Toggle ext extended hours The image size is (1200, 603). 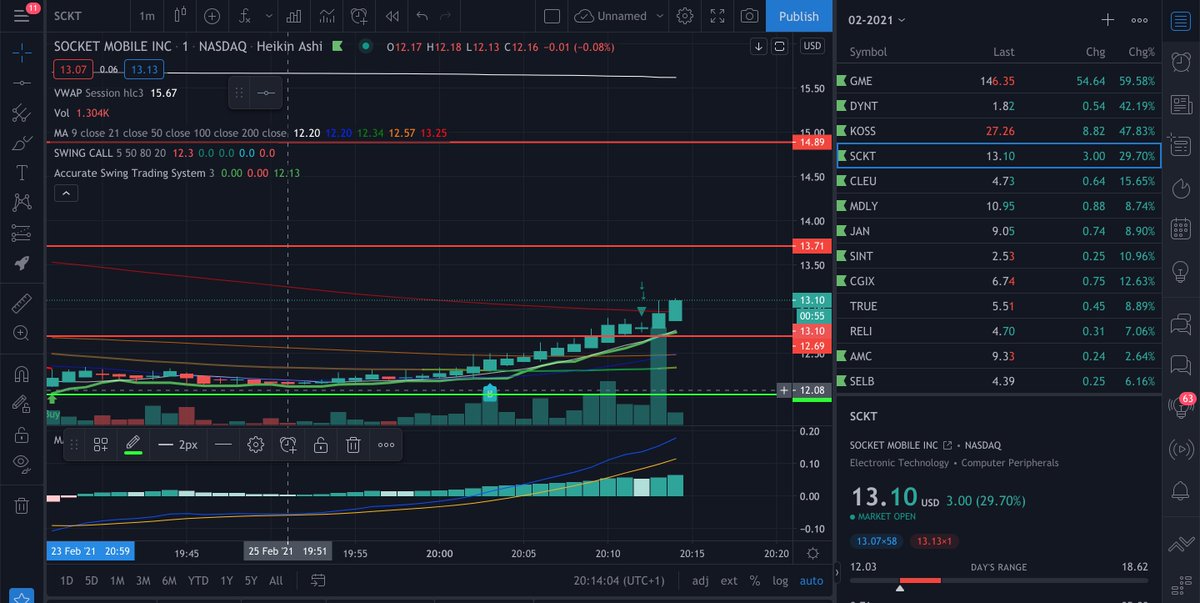click(x=729, y=581)
